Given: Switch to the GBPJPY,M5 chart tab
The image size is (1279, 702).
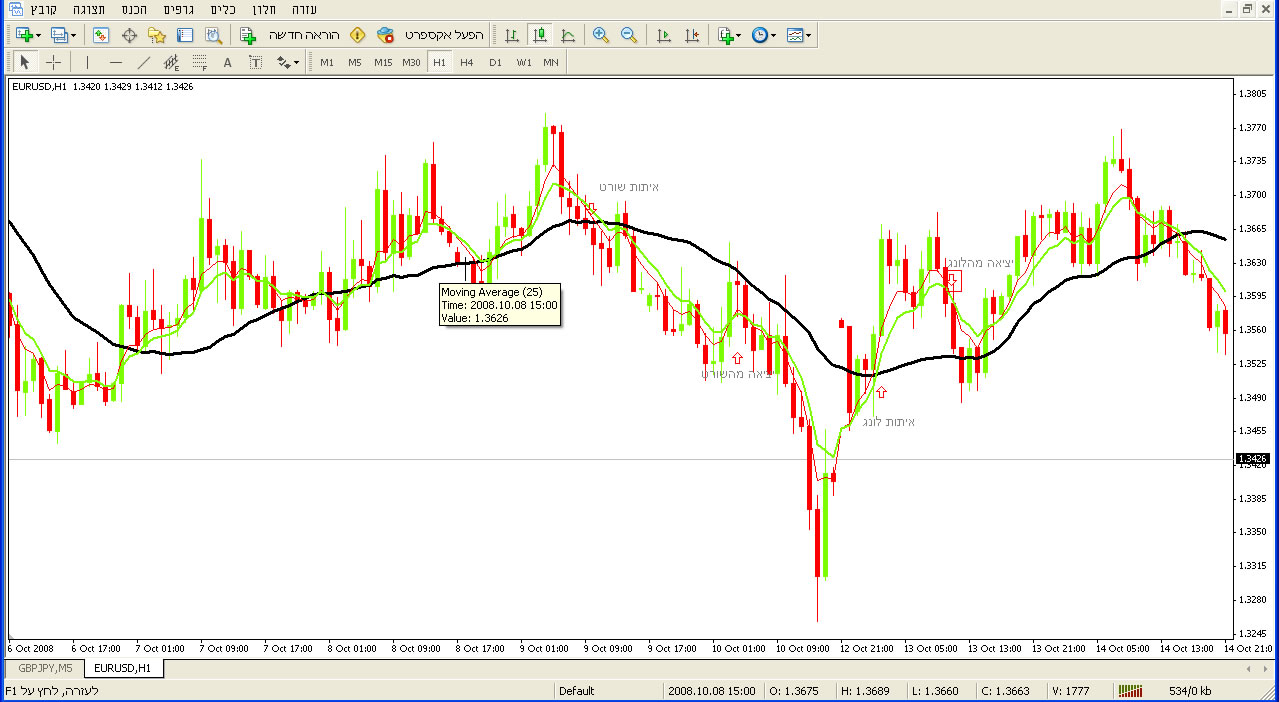Looking at the screenshot, I should pyautogui.click(x=46, y=667).
